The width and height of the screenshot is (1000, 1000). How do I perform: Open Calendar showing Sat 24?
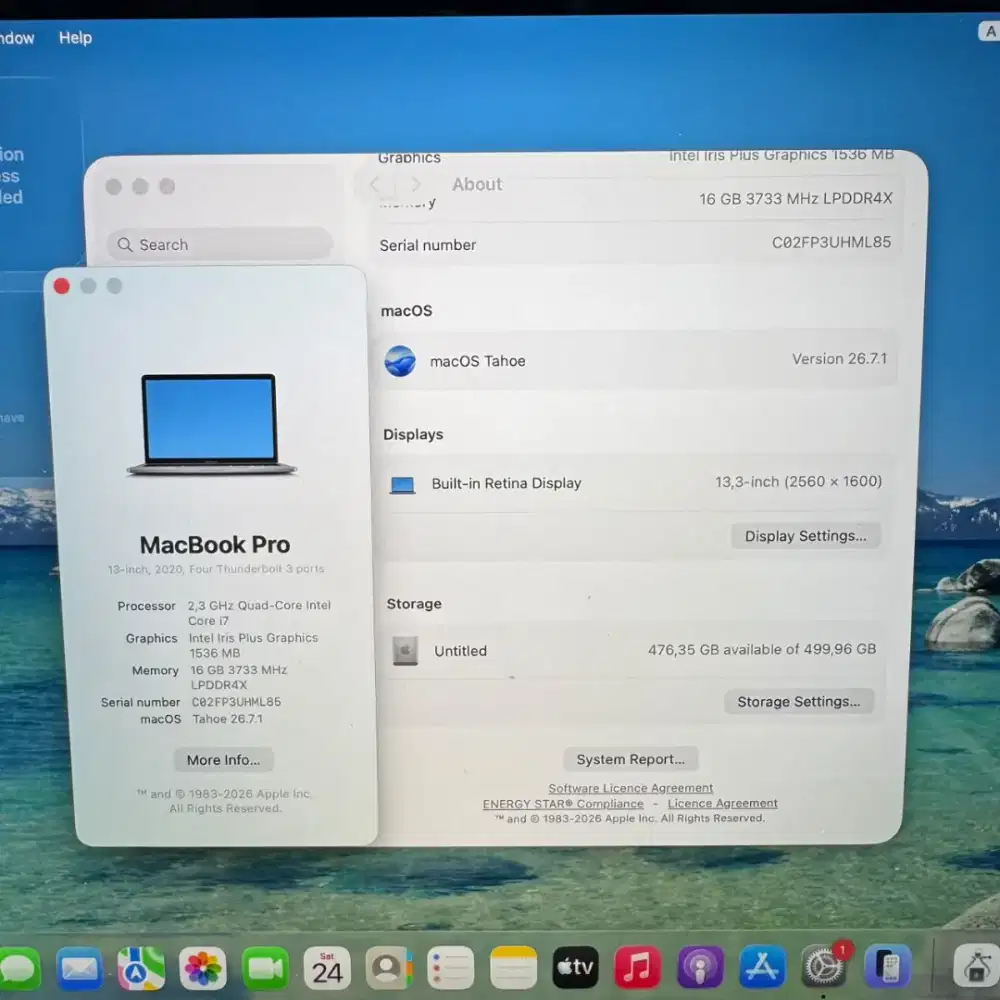327,969
